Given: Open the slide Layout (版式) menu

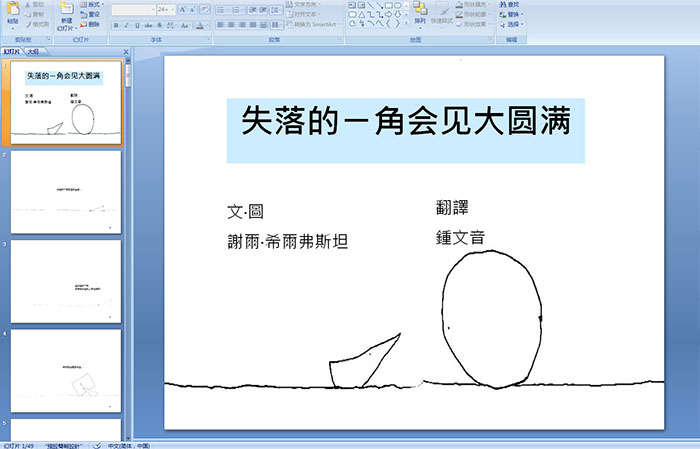Looking at the screenshot, I should (x=92, y=4).
